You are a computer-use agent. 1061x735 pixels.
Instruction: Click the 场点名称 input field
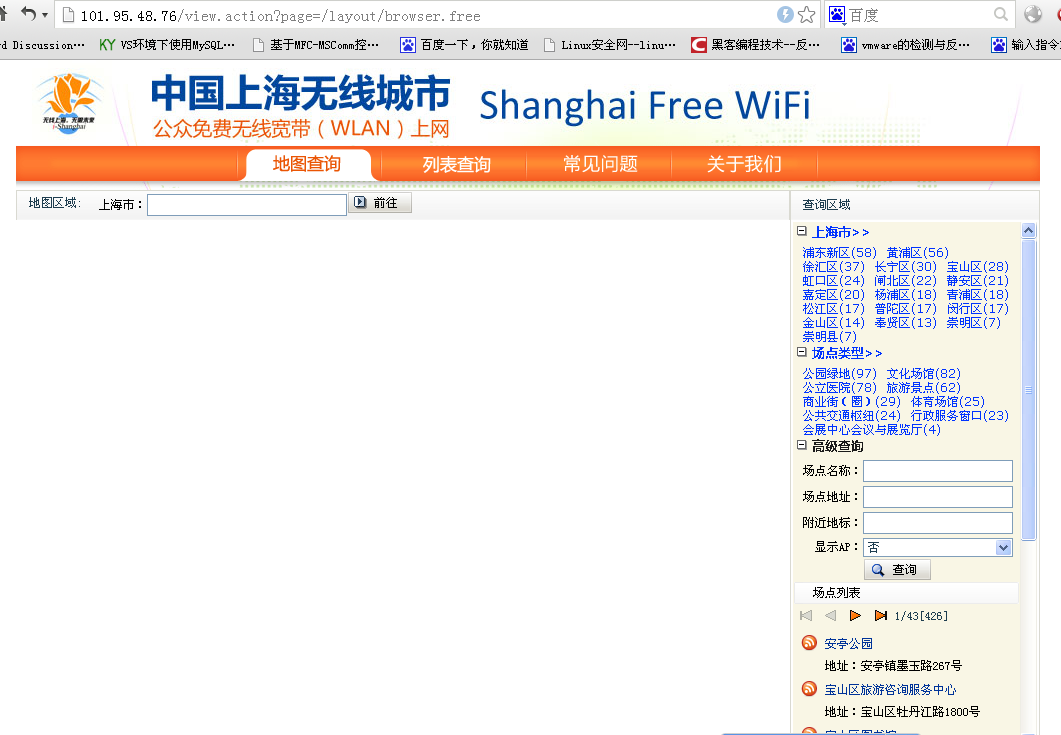[x=938, y=471]
